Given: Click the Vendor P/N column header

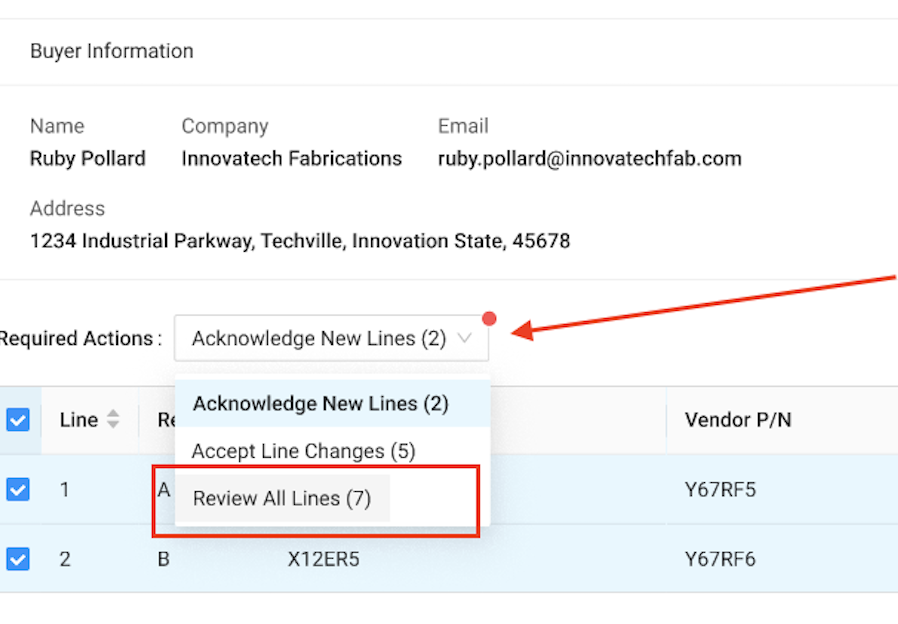Looking at the screenshot, I should (738, 420).
